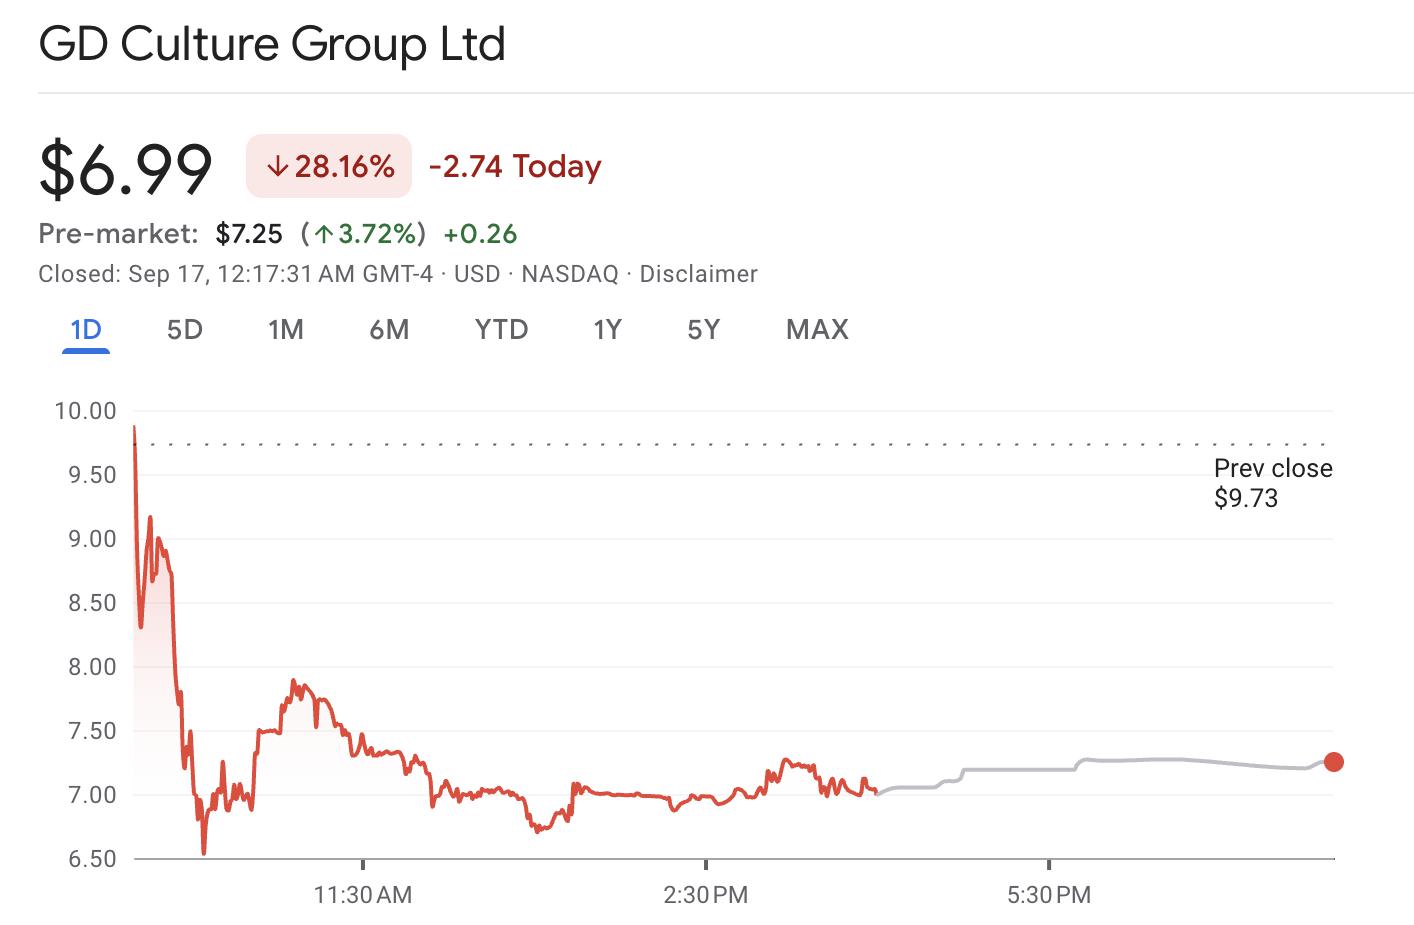
Task: Open the Disclaimer link
Action: coord(698,274)
